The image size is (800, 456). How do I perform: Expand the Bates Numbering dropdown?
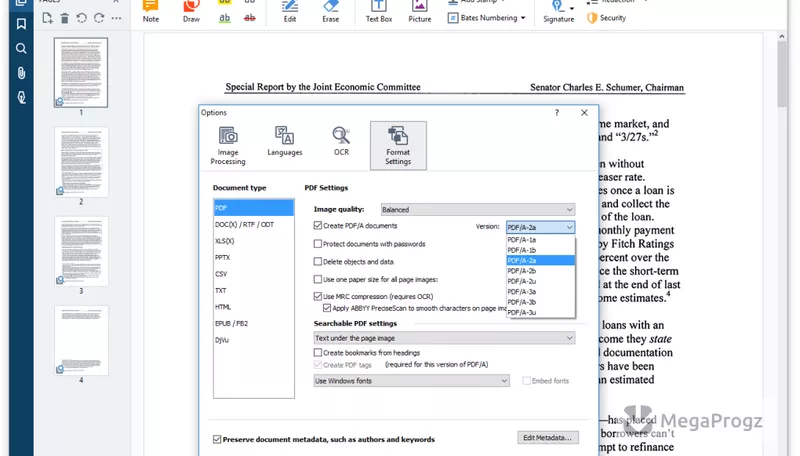tap(523, 18)
